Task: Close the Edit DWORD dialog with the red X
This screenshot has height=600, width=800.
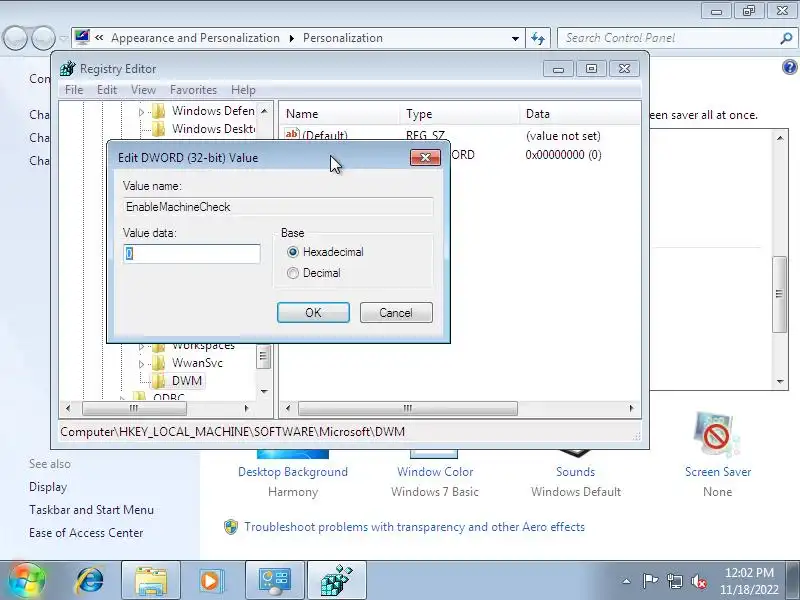Action: (425, 158)
